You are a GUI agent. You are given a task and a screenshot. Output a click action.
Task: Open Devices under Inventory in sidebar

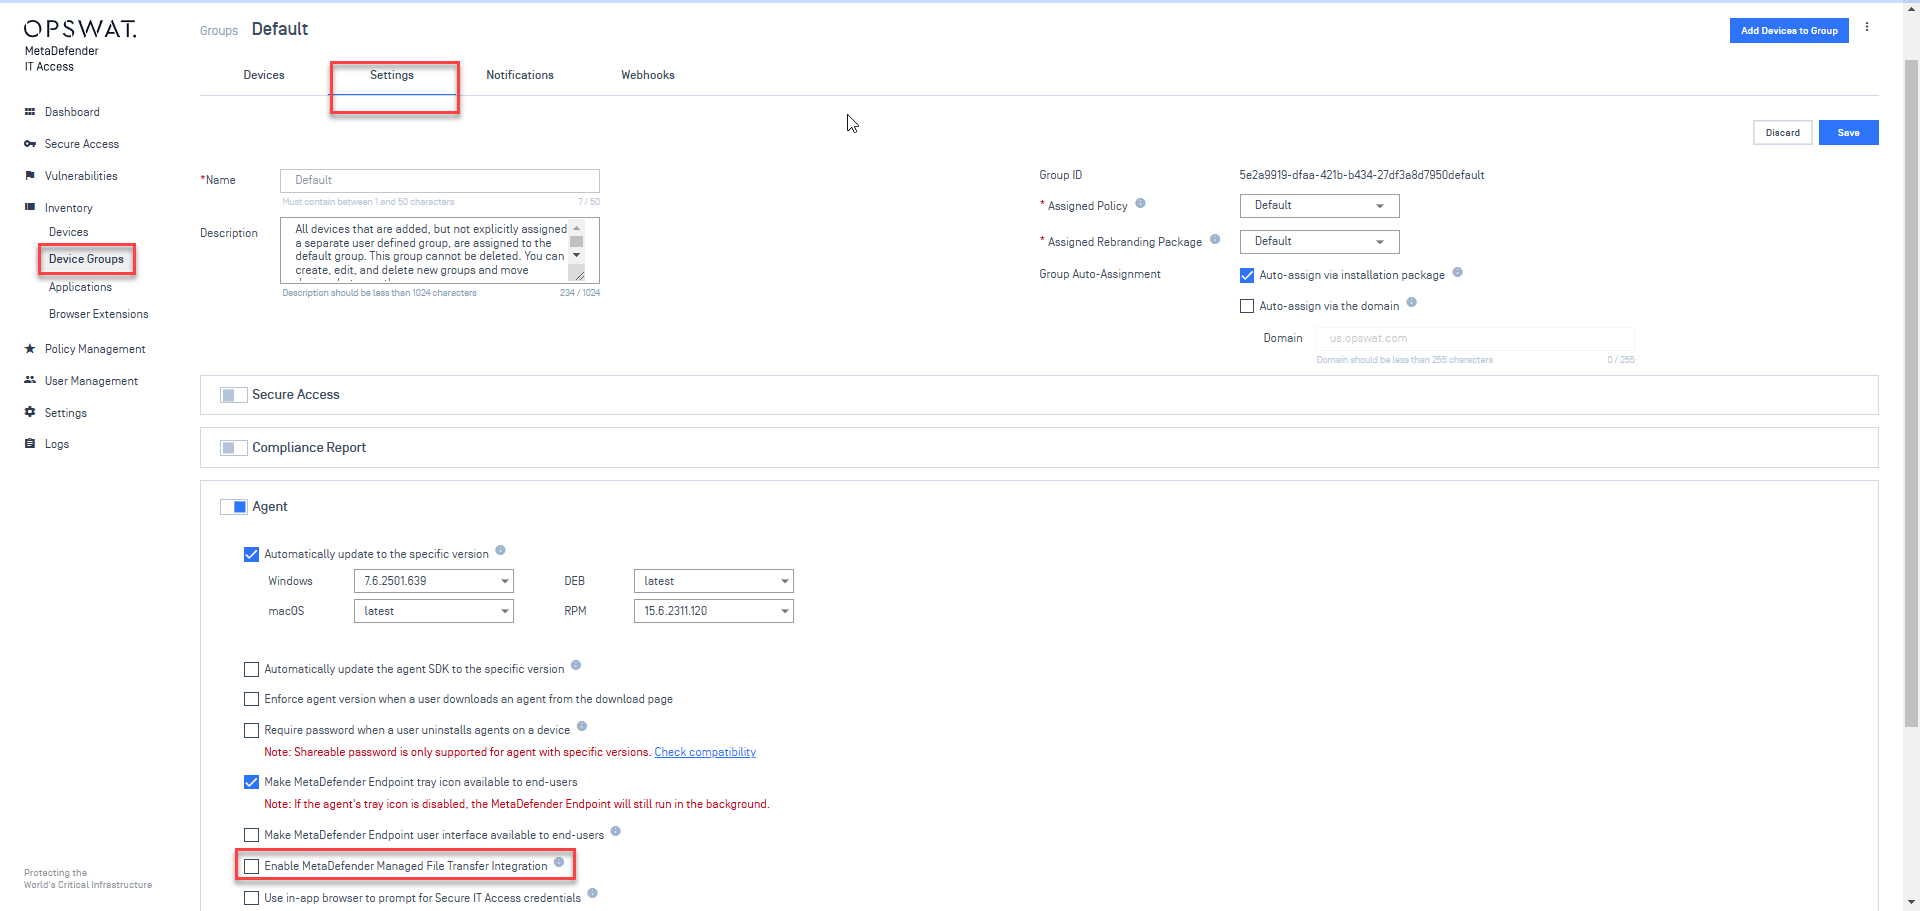[x=68, y=232]
